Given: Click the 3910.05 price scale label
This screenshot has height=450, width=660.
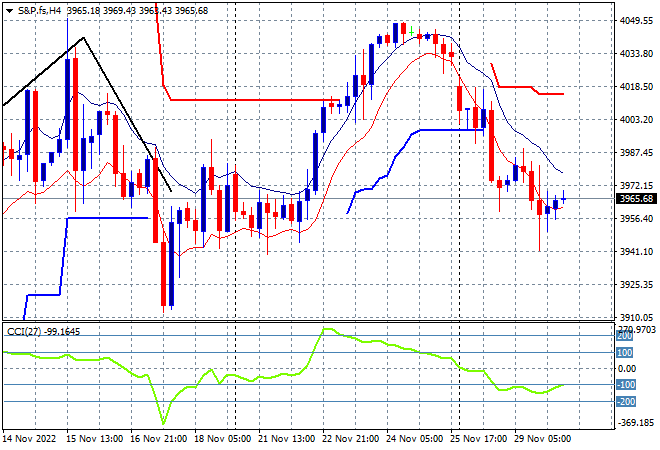Looking at the screenshot, I should (x=636, y=317).
